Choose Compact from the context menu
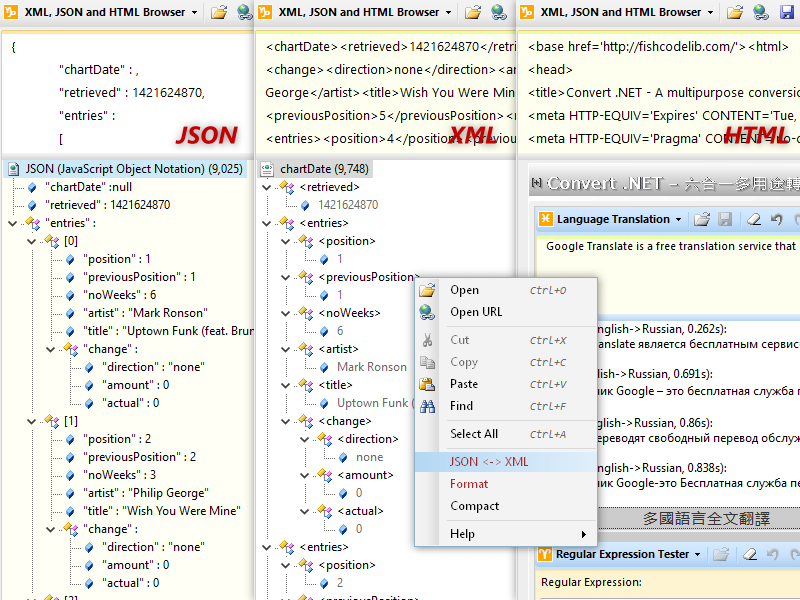Viewport: 800px width, 600px height. pyautogui.click(x=506, y=506)
